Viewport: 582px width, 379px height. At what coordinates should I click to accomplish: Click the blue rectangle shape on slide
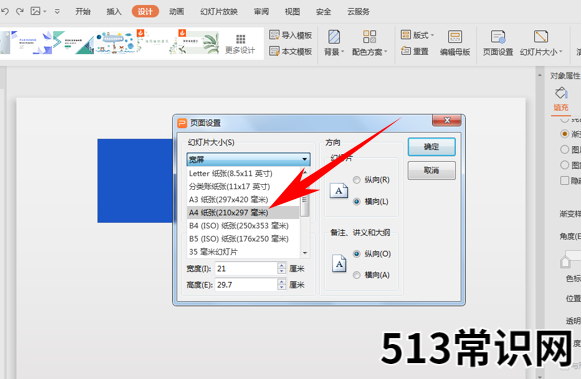tap(135, 181)
